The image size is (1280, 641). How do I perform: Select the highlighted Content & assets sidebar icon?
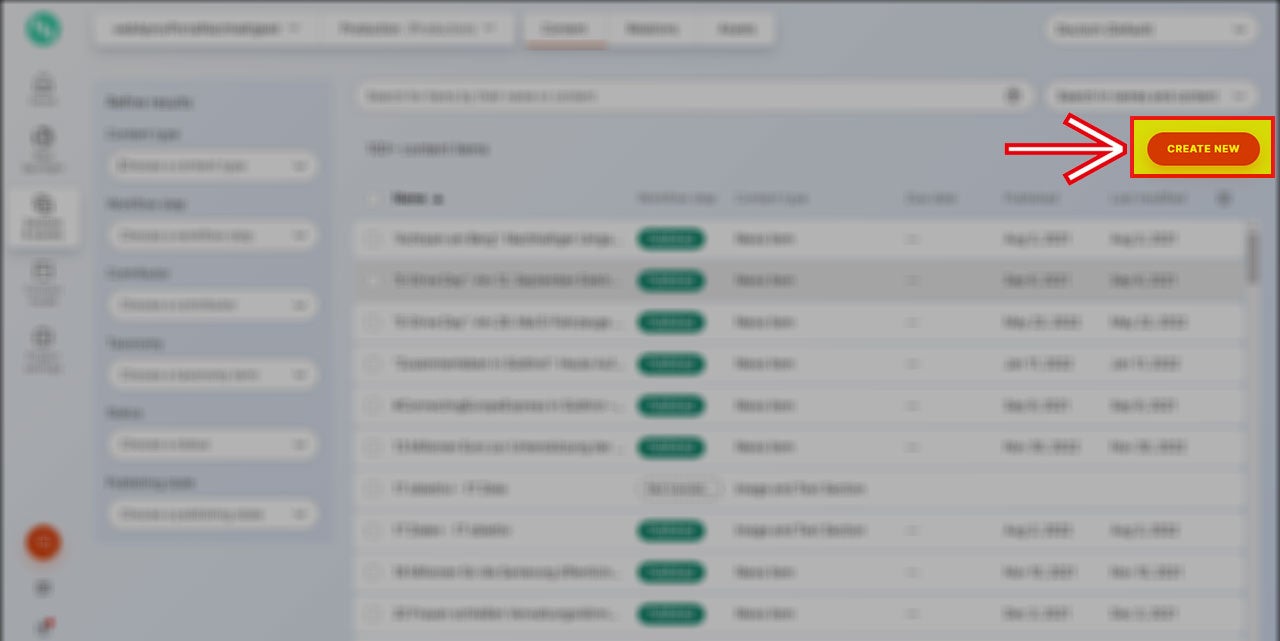coord(44,214)
